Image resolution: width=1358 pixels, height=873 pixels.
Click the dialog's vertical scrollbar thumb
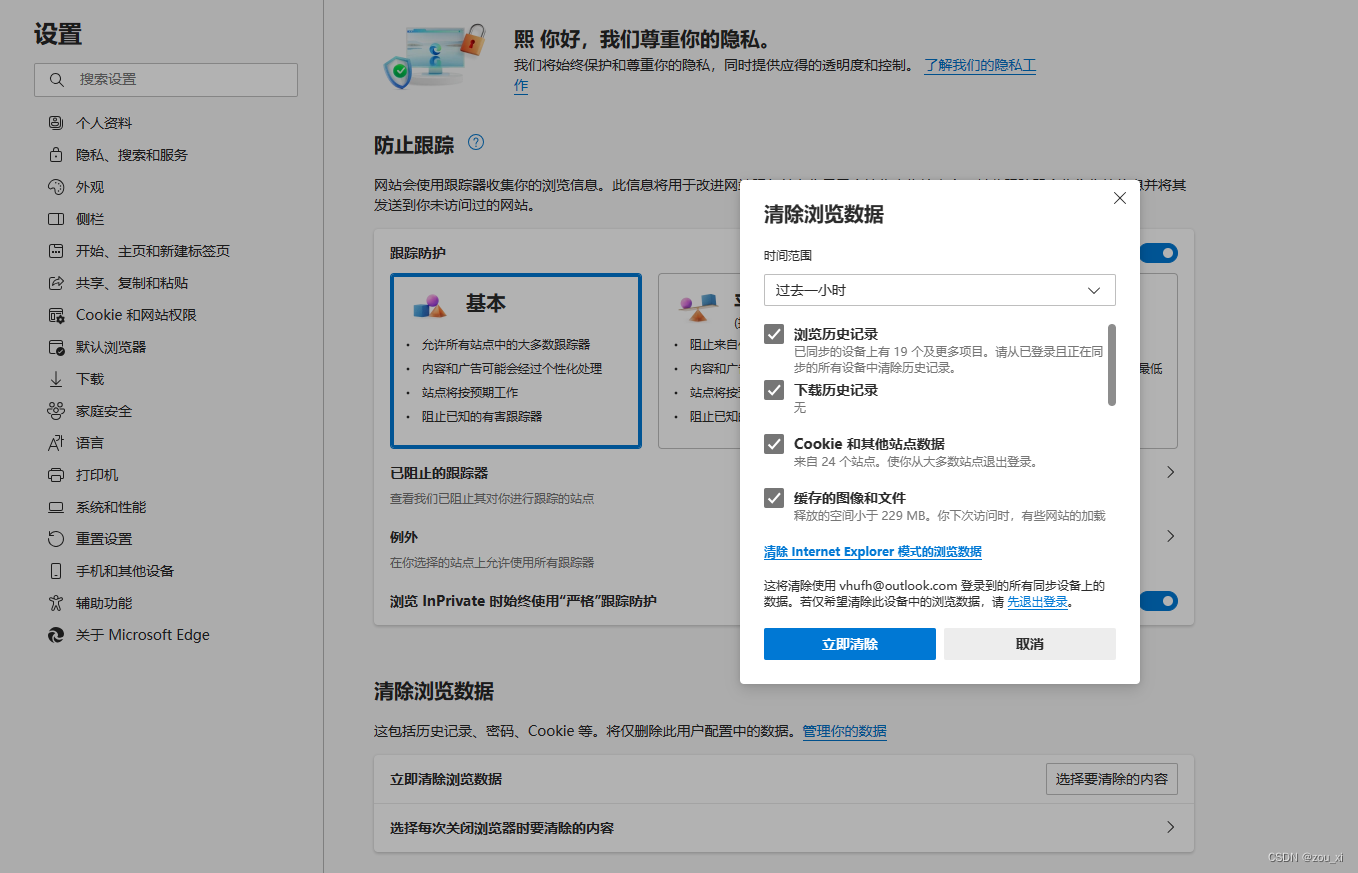point(1112,365)
